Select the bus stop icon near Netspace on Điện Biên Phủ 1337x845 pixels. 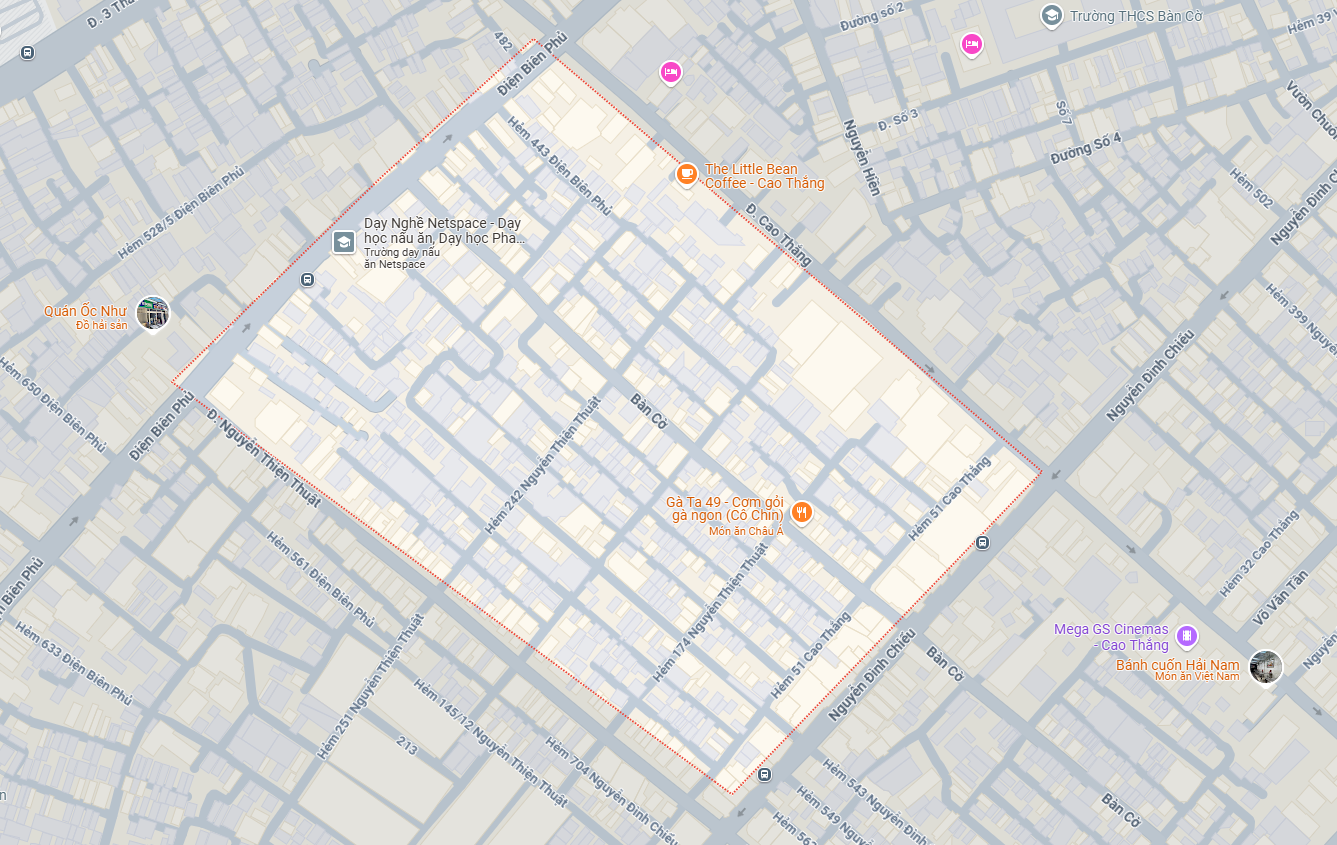pyautogui.click(x=307, y=281)
